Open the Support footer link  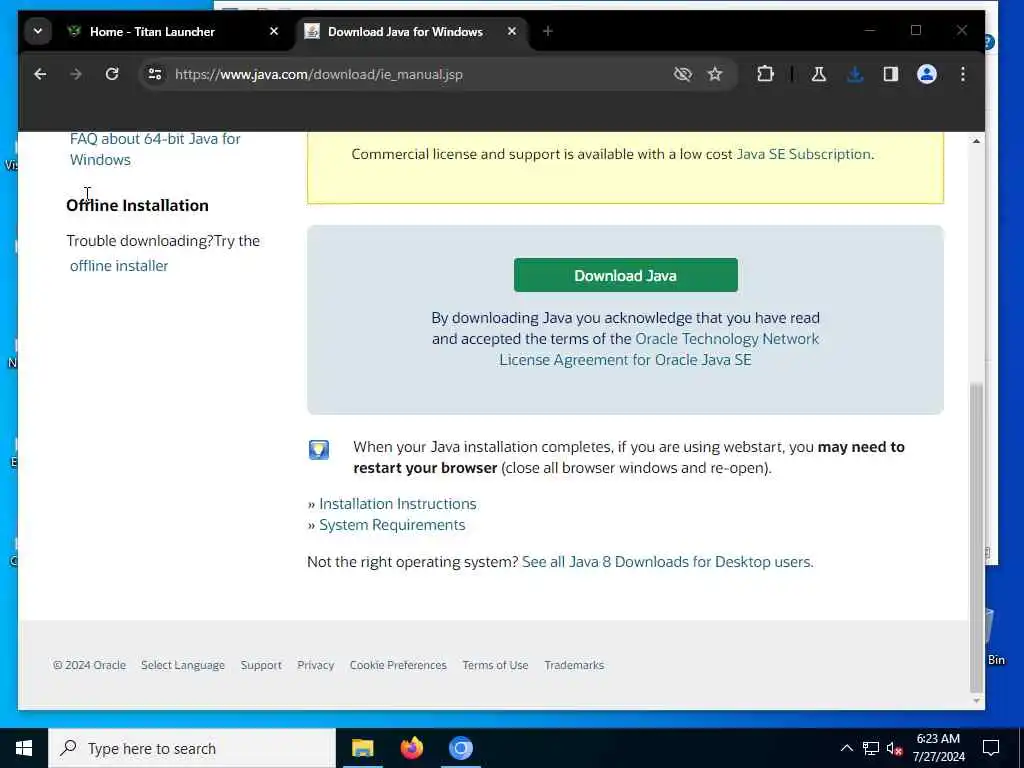pos(261,665)
